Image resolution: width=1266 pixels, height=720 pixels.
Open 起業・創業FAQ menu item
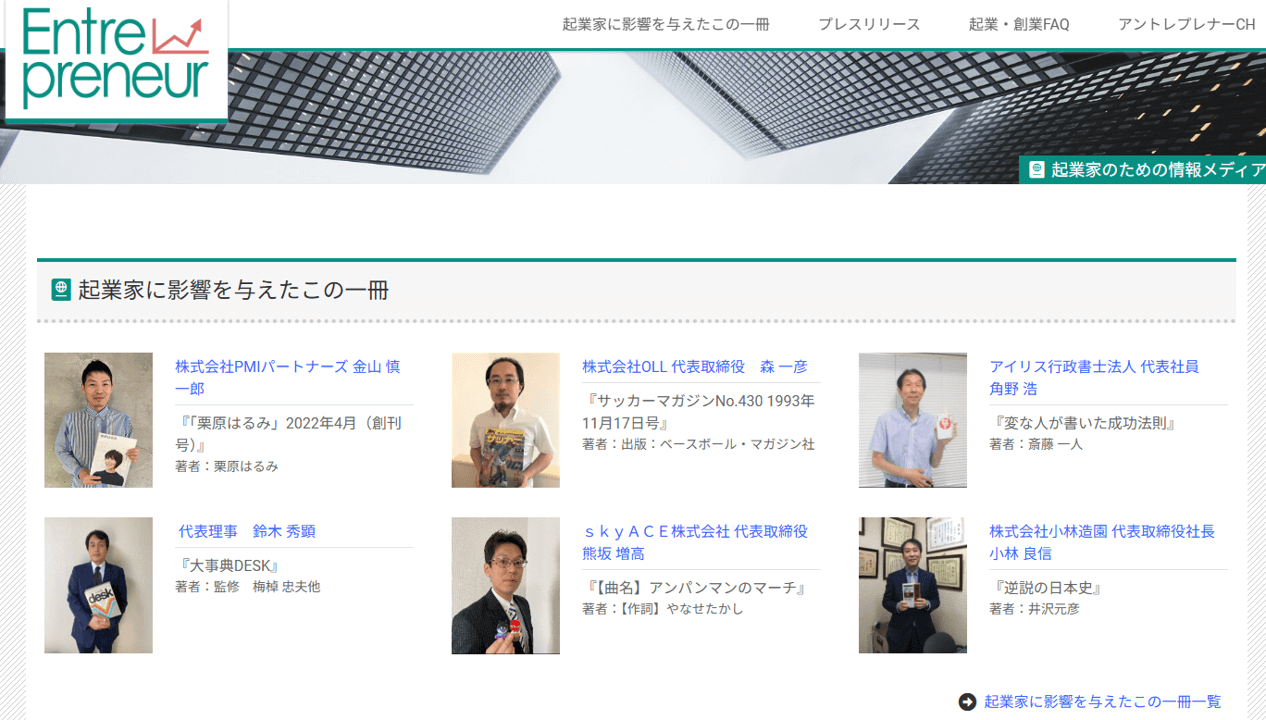click(1019, 24)
